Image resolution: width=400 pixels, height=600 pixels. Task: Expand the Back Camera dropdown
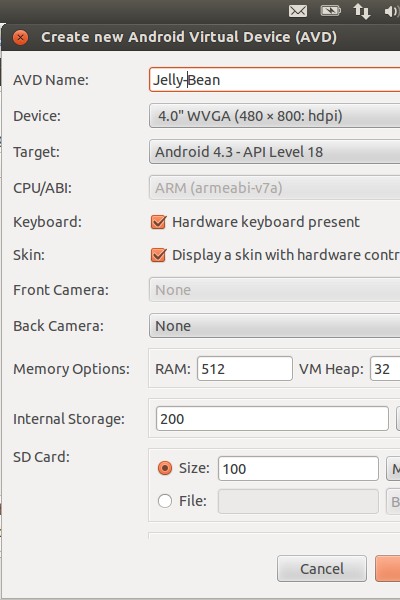tap(274, 326)
